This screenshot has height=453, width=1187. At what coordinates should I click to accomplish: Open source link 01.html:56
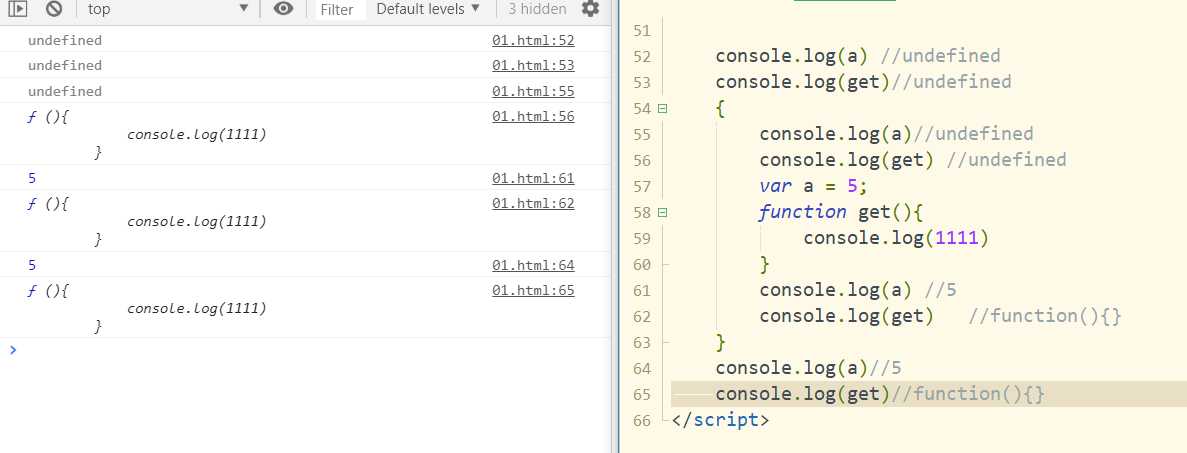point(533,117)
